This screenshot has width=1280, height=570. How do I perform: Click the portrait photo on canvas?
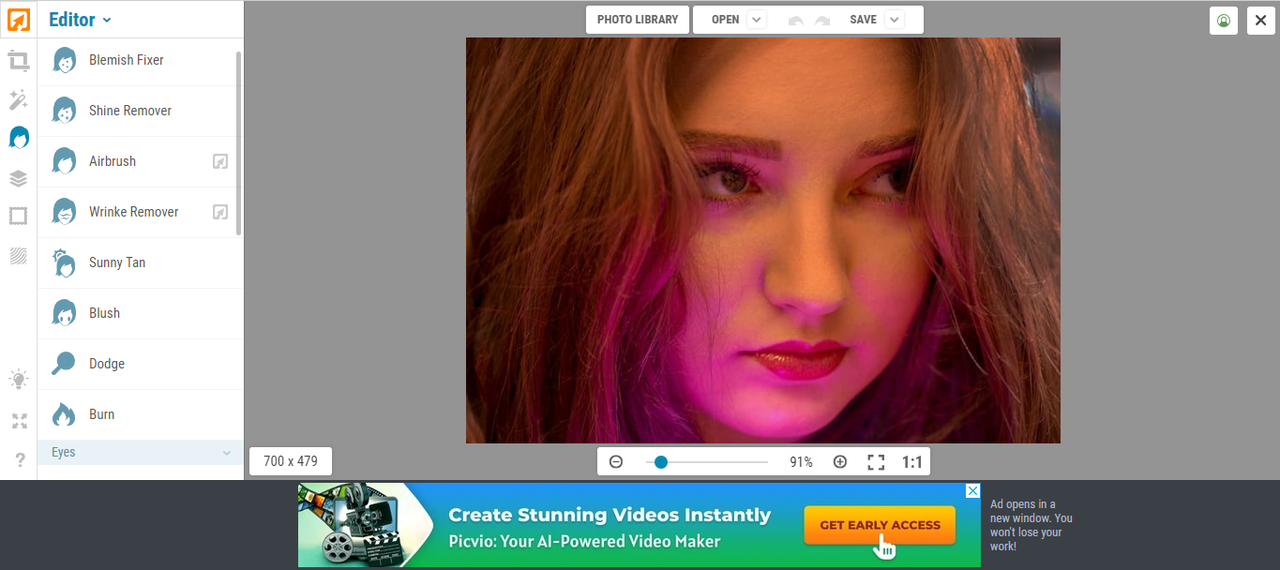[x=763, y=241]
